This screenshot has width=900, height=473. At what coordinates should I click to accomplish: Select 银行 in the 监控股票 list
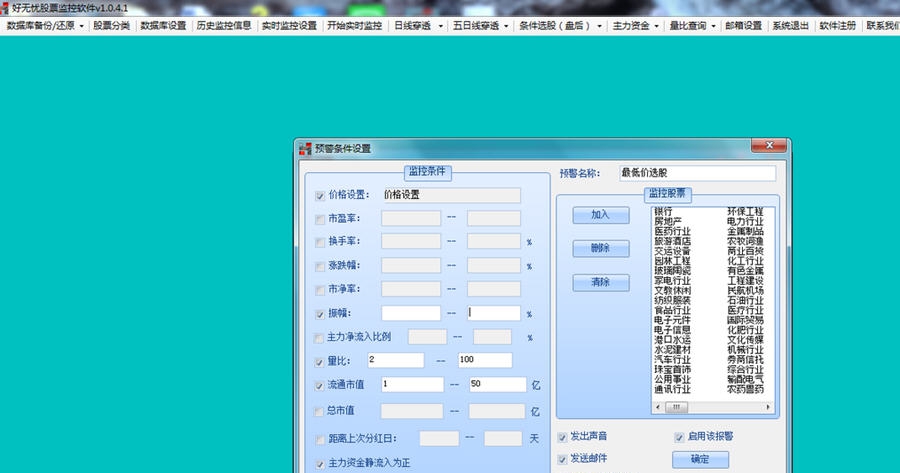pyautogui.click(x=663, y=212)
